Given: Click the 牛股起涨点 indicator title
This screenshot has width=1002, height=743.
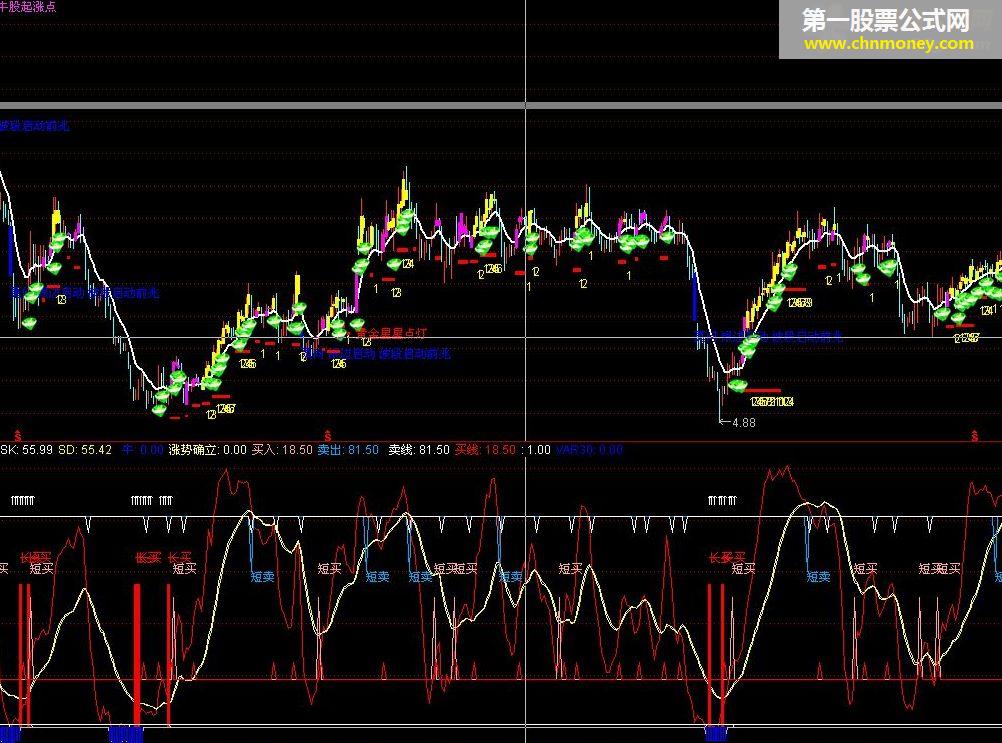Looking at the screenshot, I should coord(28,6).
